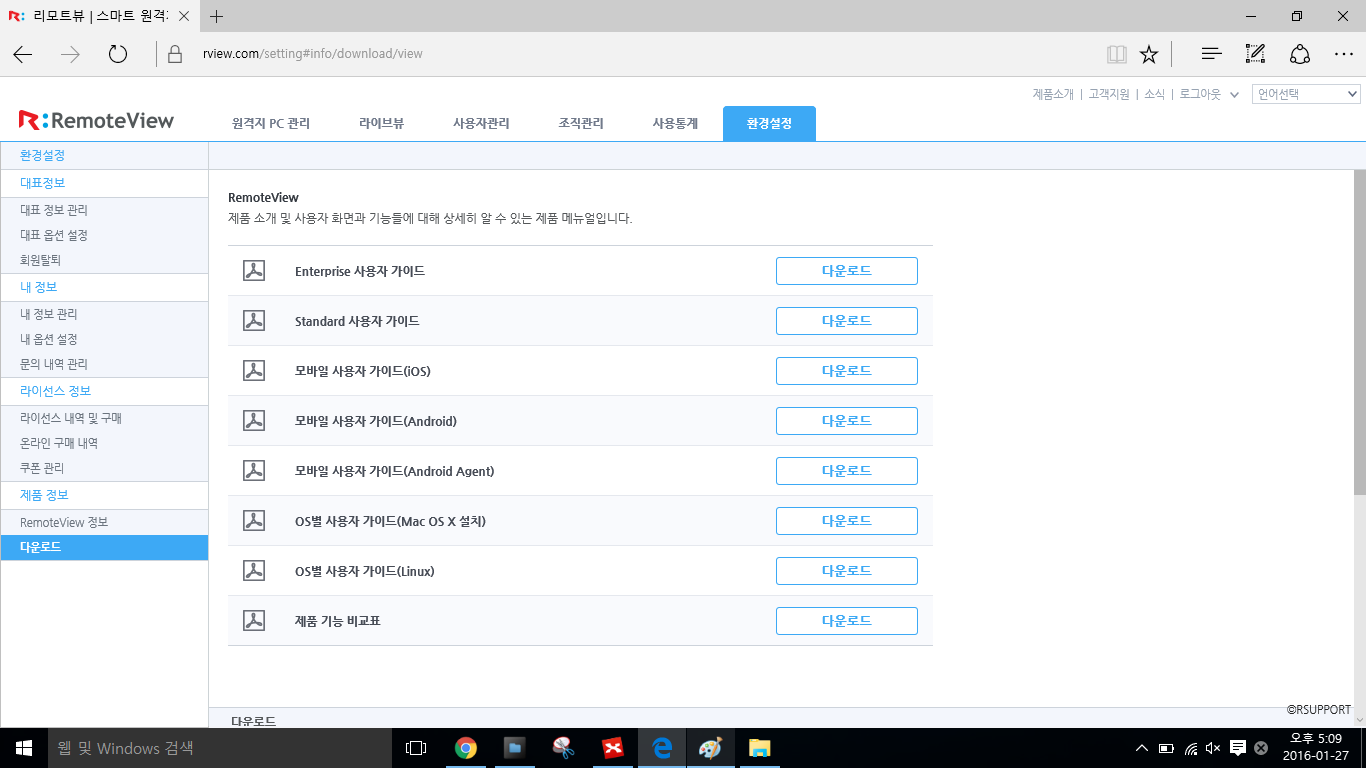
Task: Click the RemoteView logo
Action: pyautogui.click(x=96, y=121)
